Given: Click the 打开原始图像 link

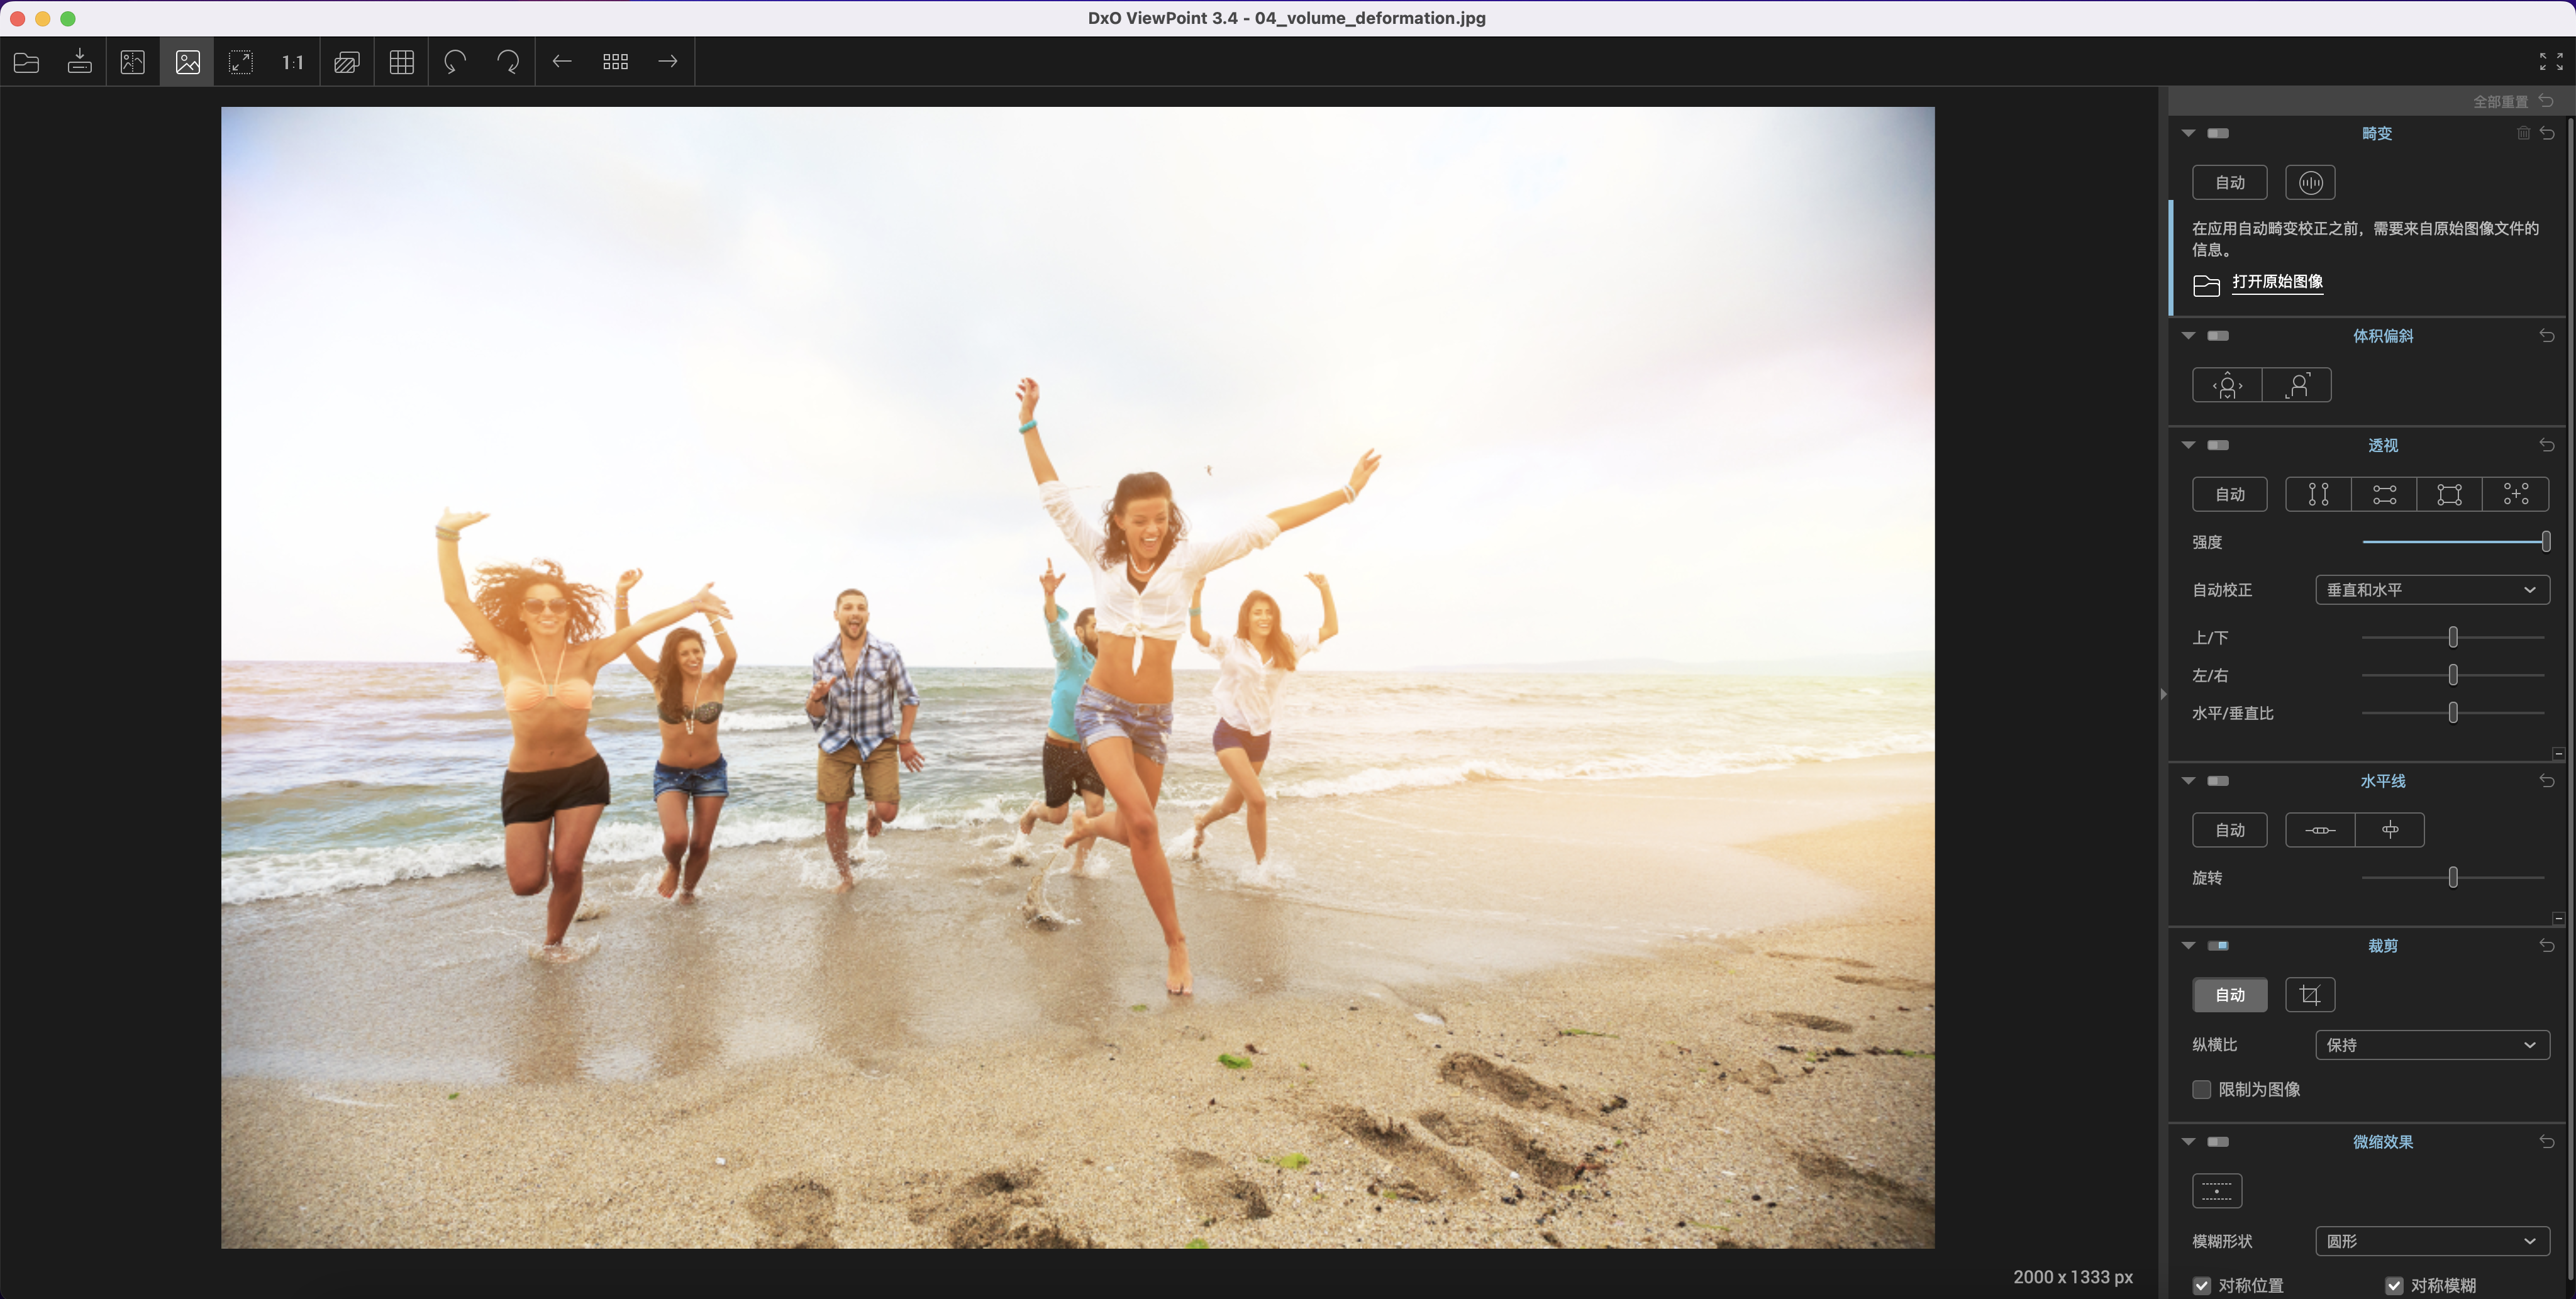Looking at the screenshot, I should tap(2277, 282).
